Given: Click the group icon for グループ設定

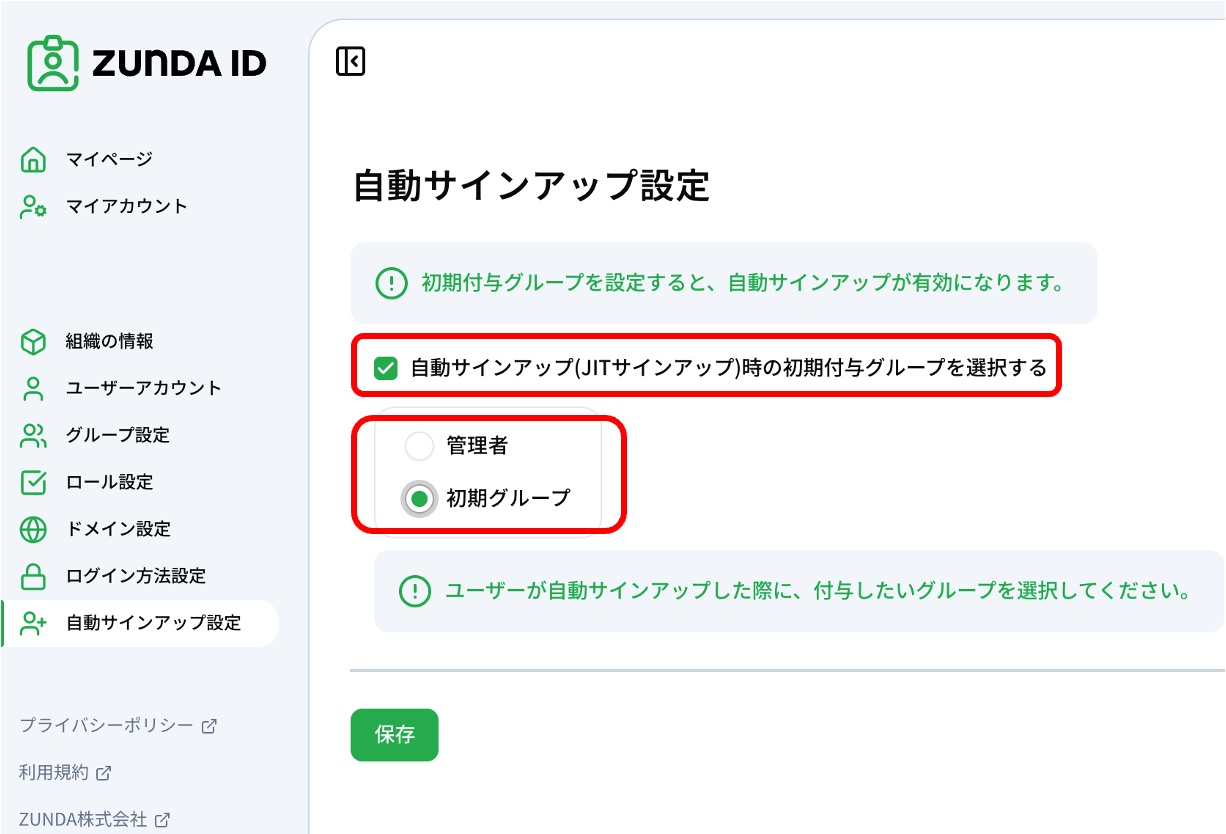Looking at the screenshot, I should point(34,436).
